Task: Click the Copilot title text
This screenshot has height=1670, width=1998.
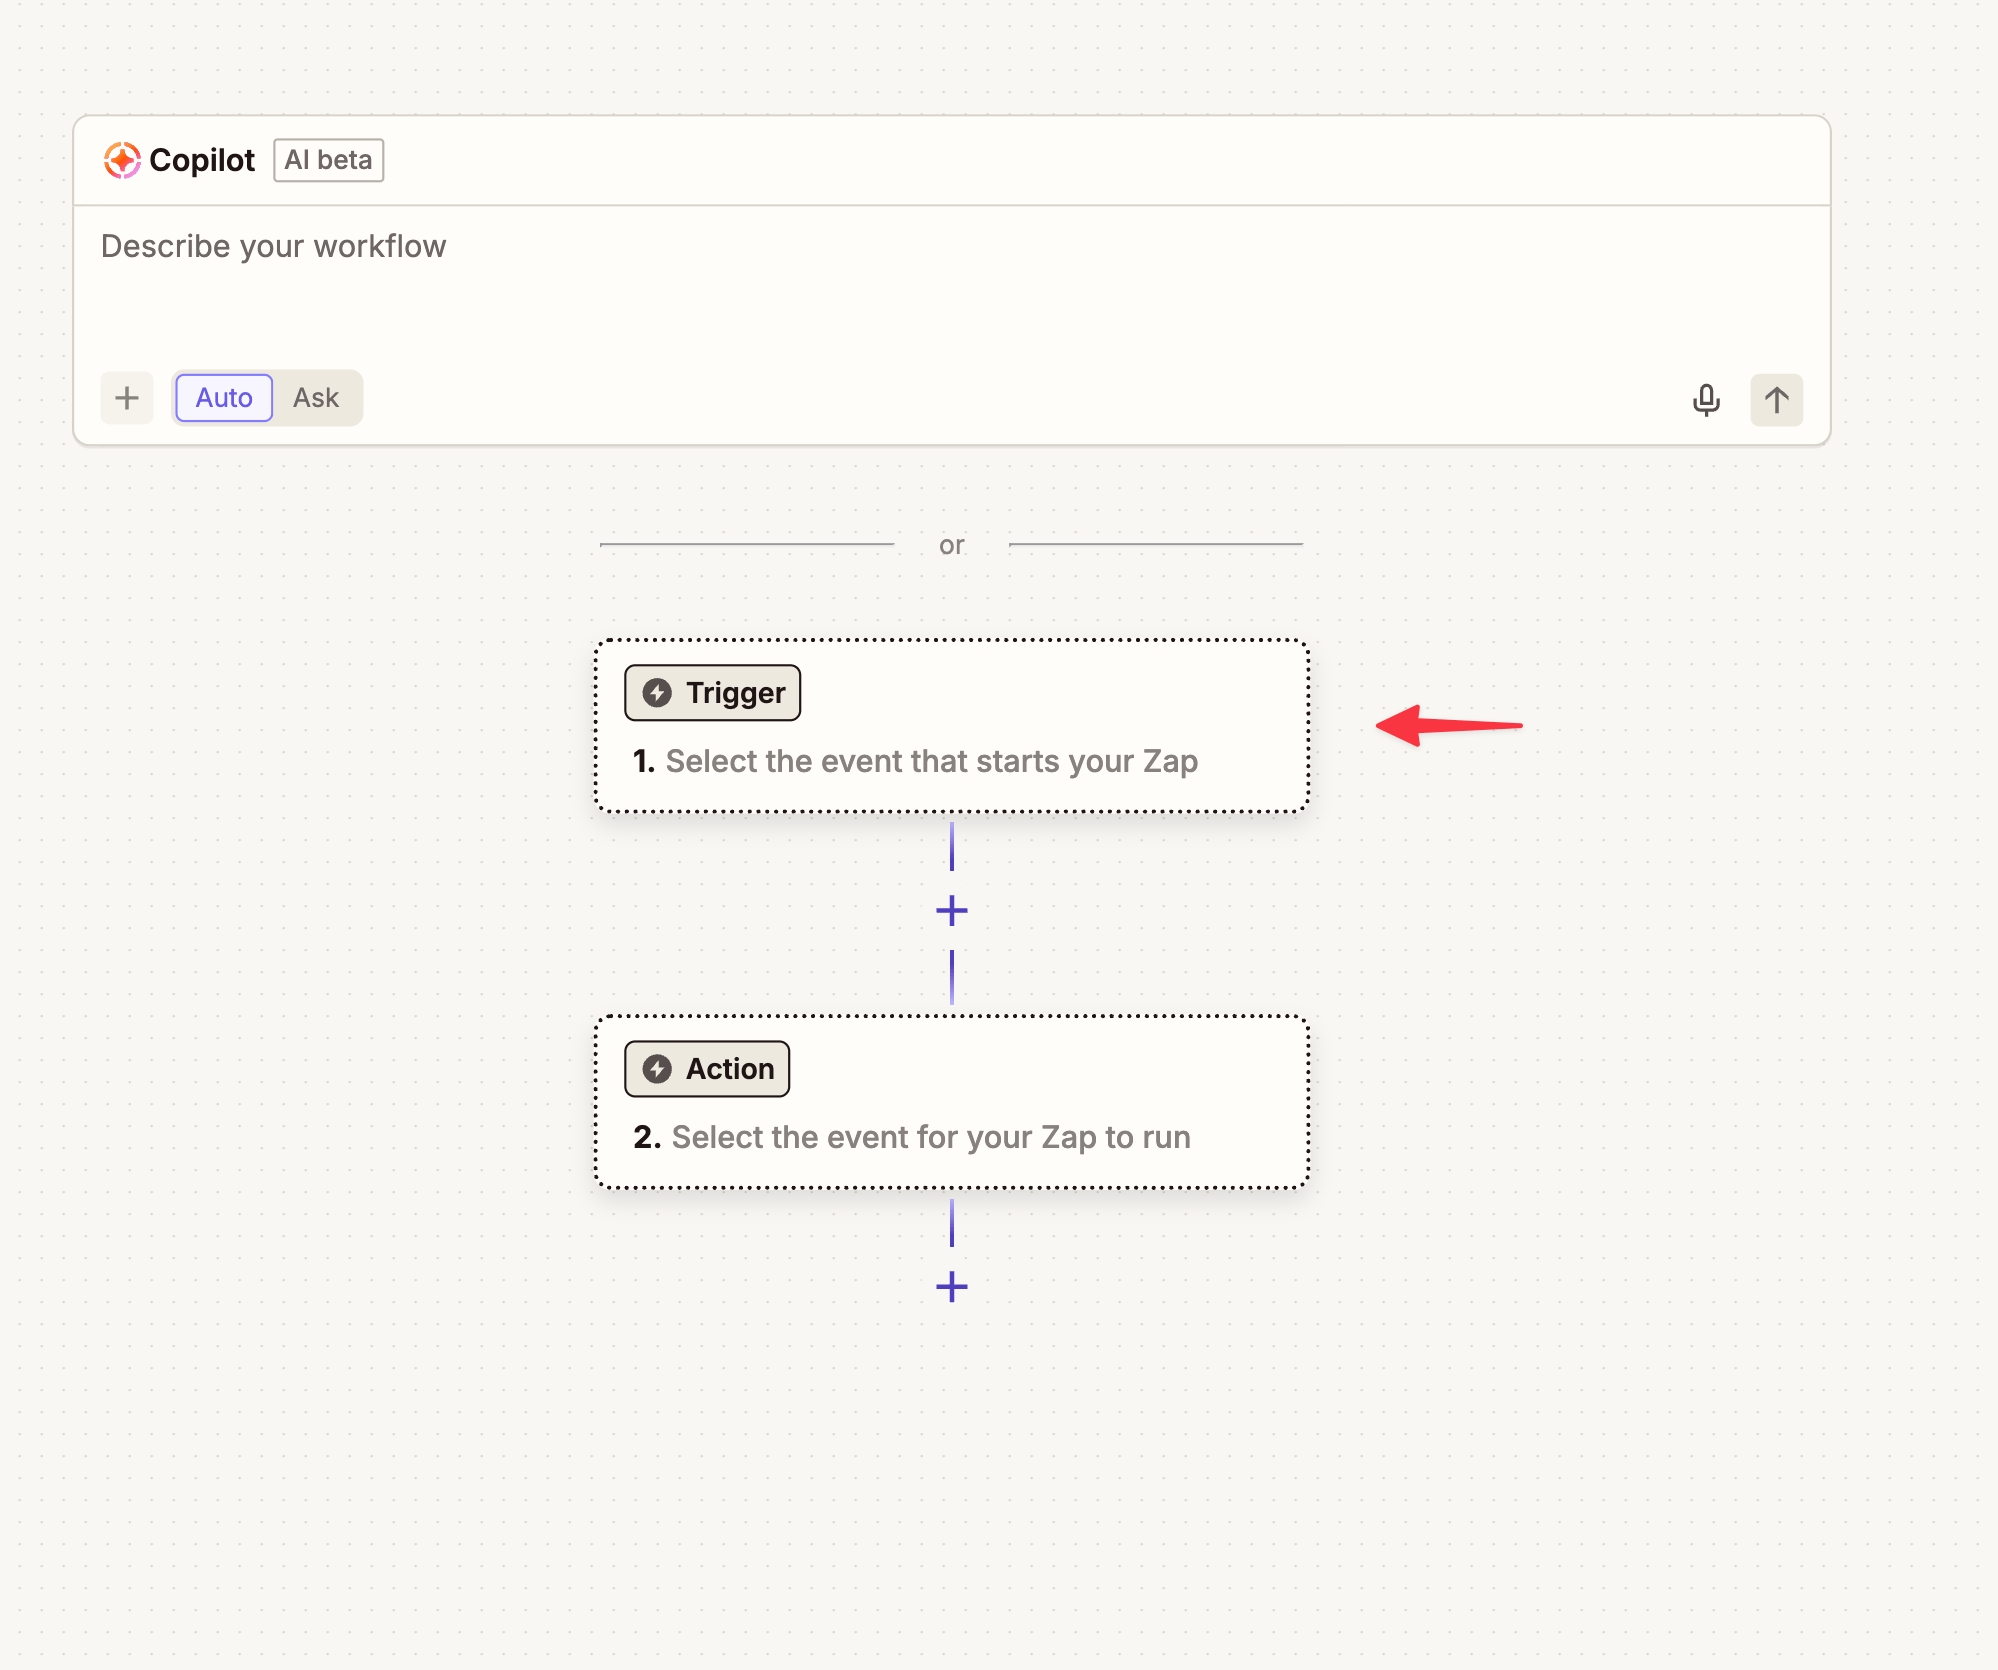Action: (x=202, y=160)
